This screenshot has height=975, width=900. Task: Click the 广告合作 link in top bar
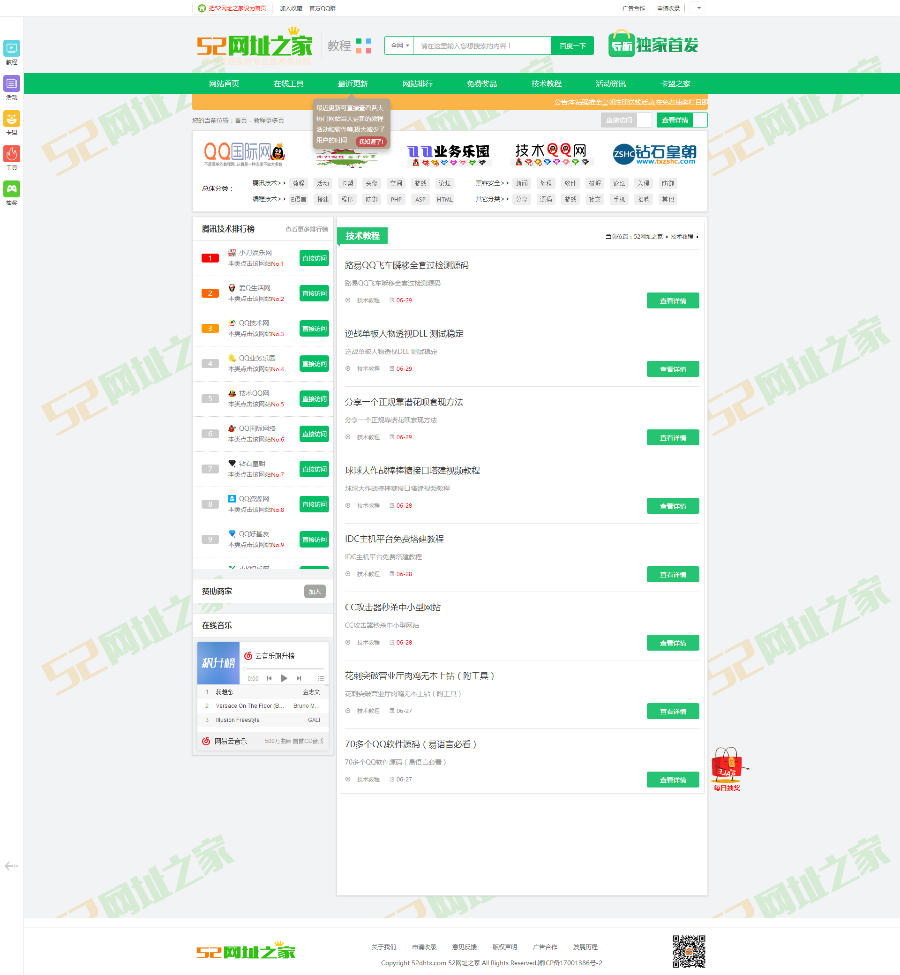633,8
